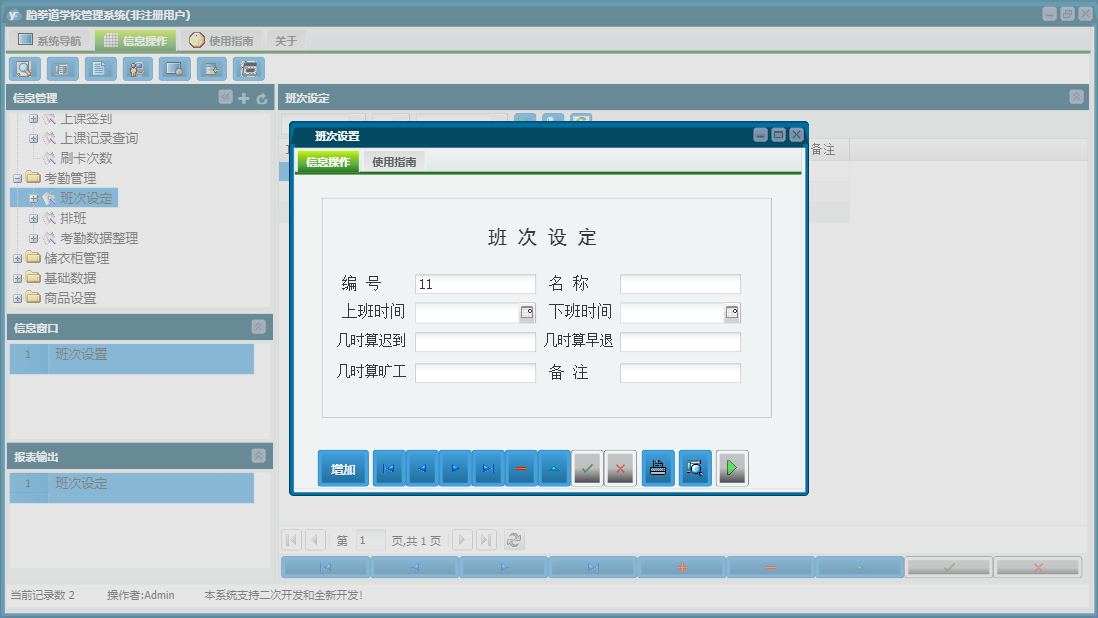Click the second main toolbar icon with columns
Viewport: 1098px width, 618px height.
click(x=62, y=69)
